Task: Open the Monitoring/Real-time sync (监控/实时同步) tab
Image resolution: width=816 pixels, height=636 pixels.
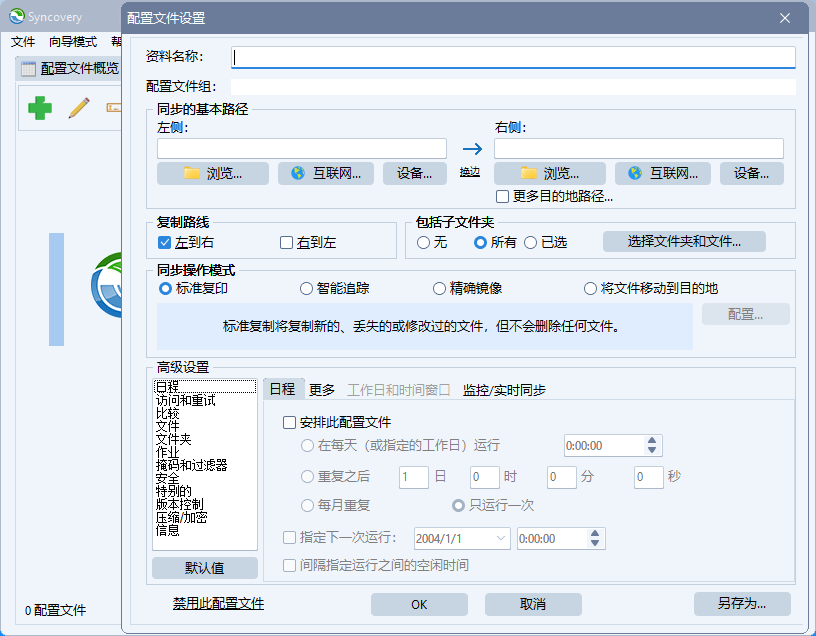Action: click(504, 390)
